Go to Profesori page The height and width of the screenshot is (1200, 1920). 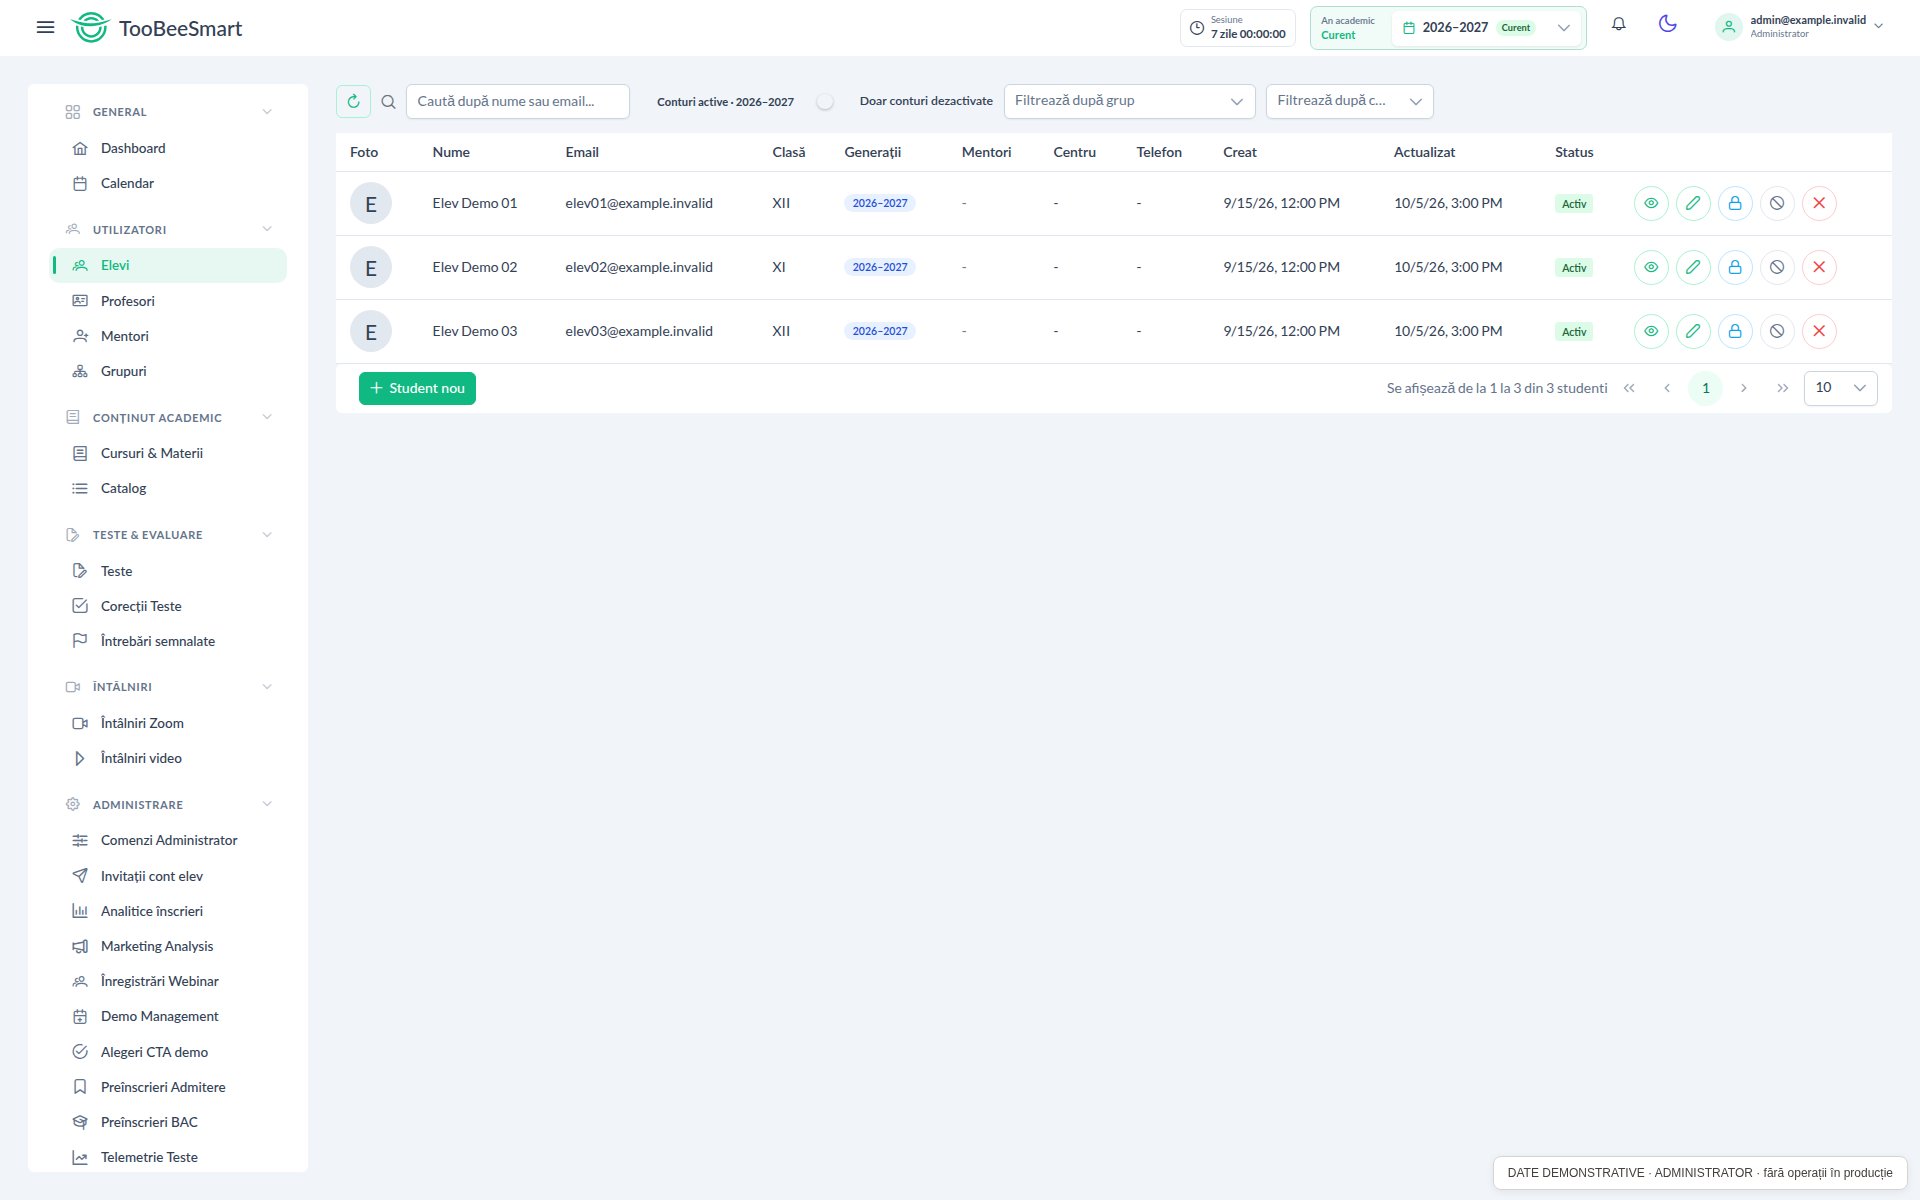(x=168, y=301)
